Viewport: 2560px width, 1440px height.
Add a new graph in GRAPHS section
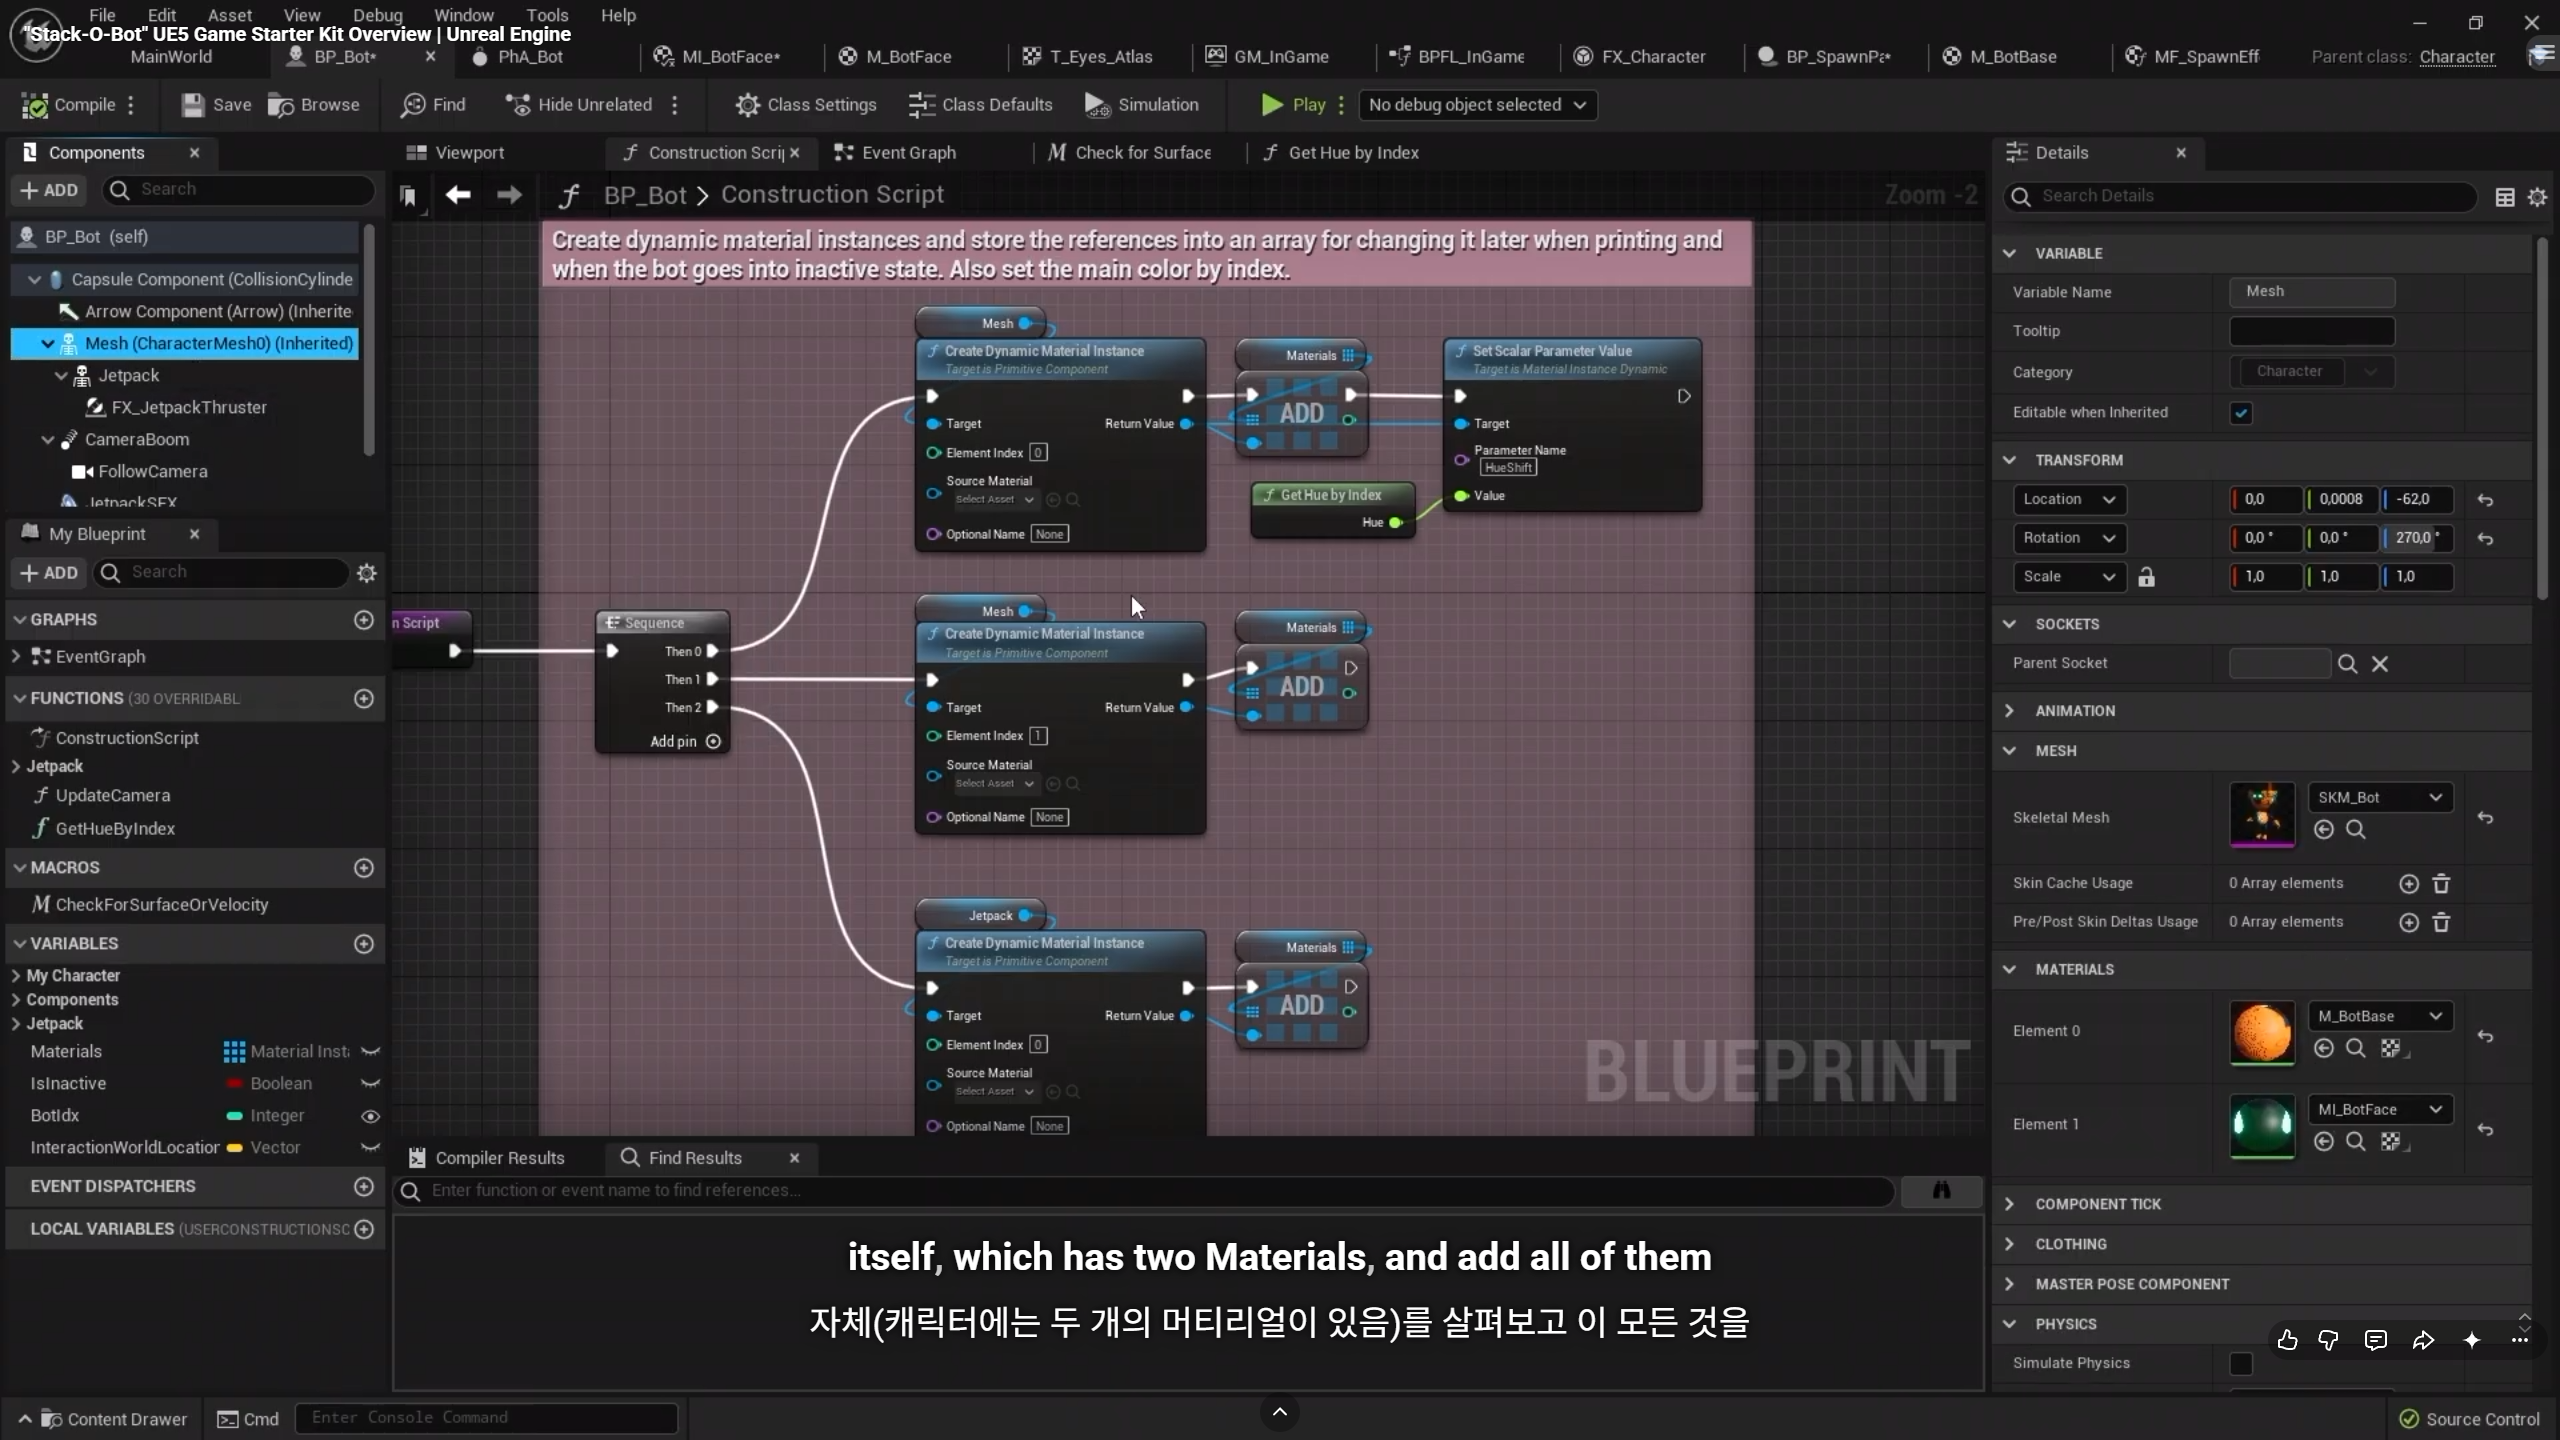(x=364, y=620)
